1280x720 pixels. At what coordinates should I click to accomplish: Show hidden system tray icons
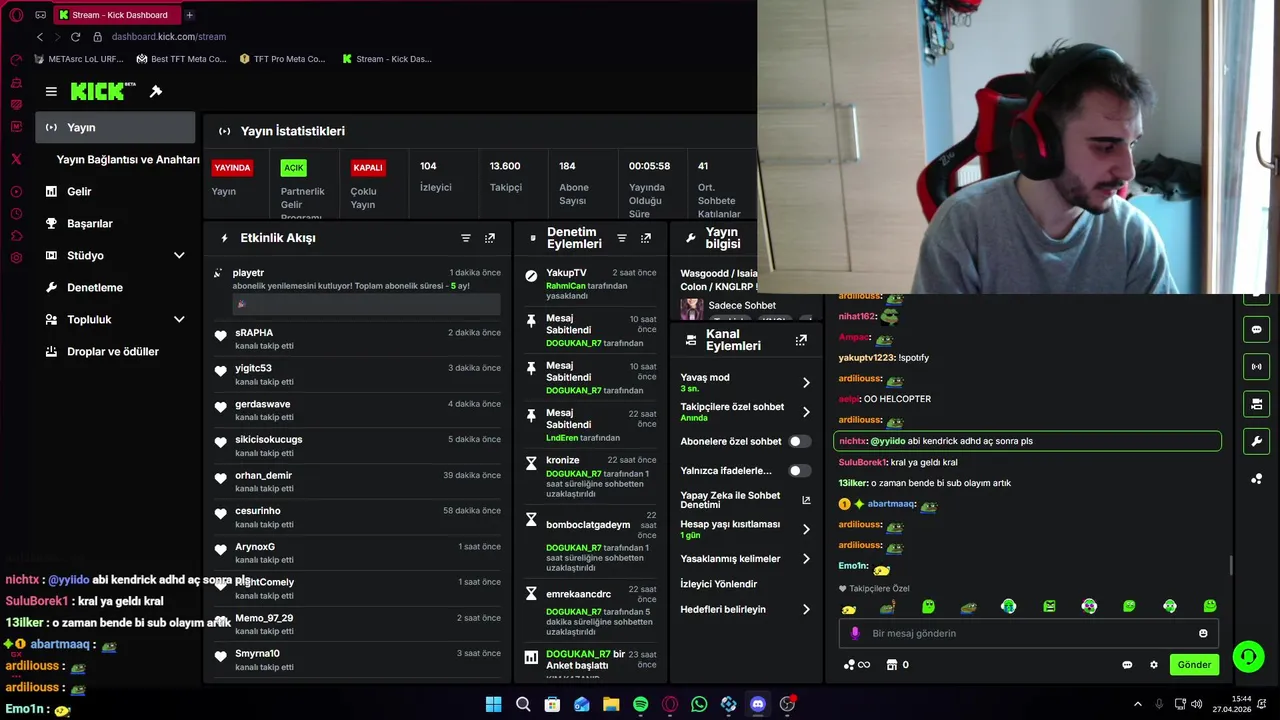click(1137, 704)
